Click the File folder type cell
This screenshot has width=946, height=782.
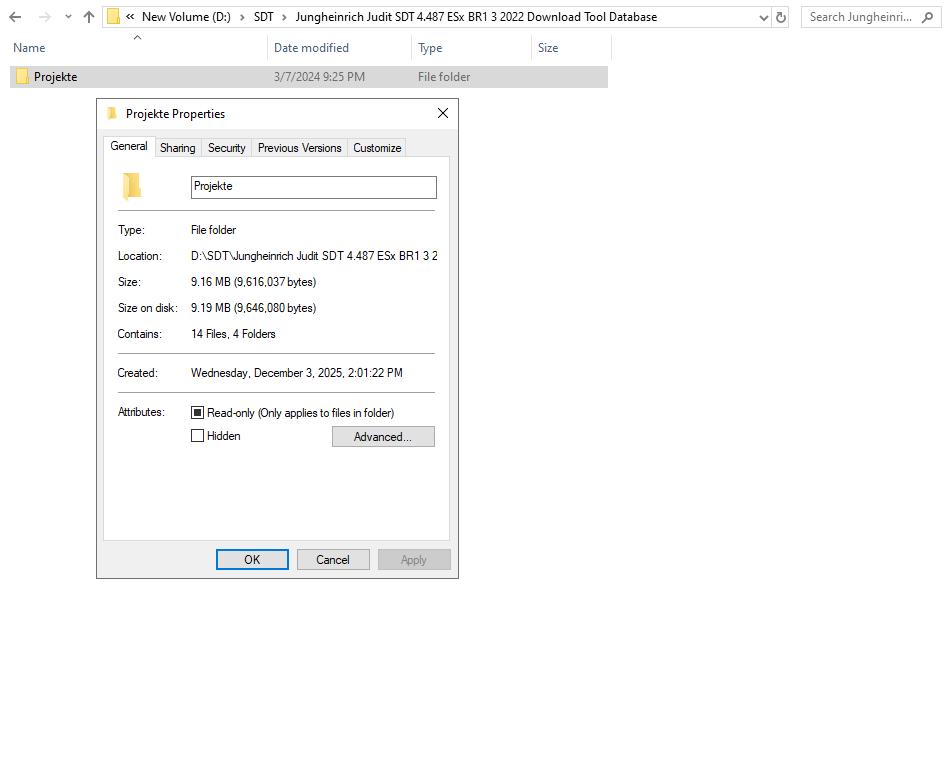tap(444, 77)
